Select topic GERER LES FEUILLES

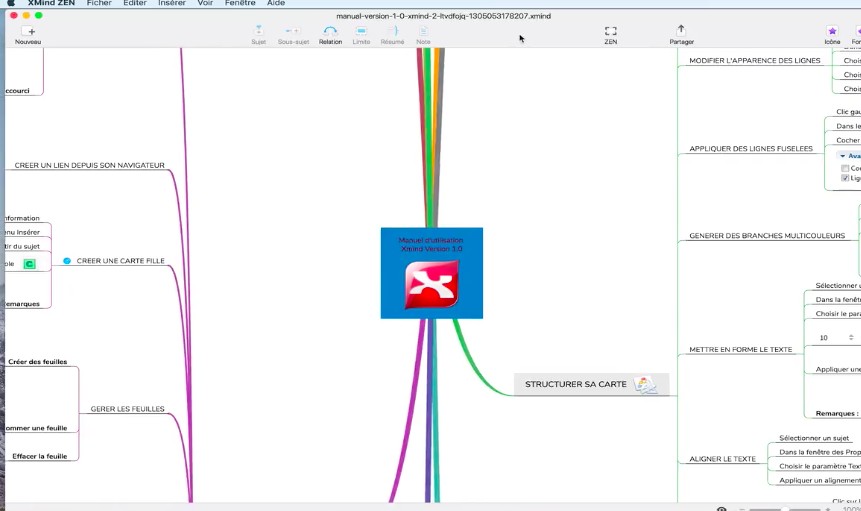tap(127, 409)
